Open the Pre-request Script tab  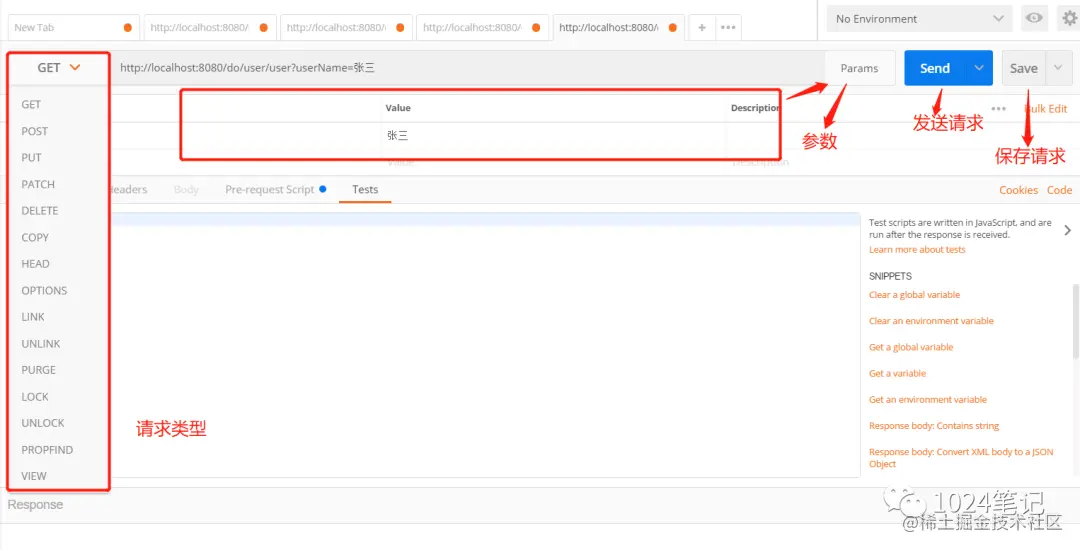[x=276, y=189]
